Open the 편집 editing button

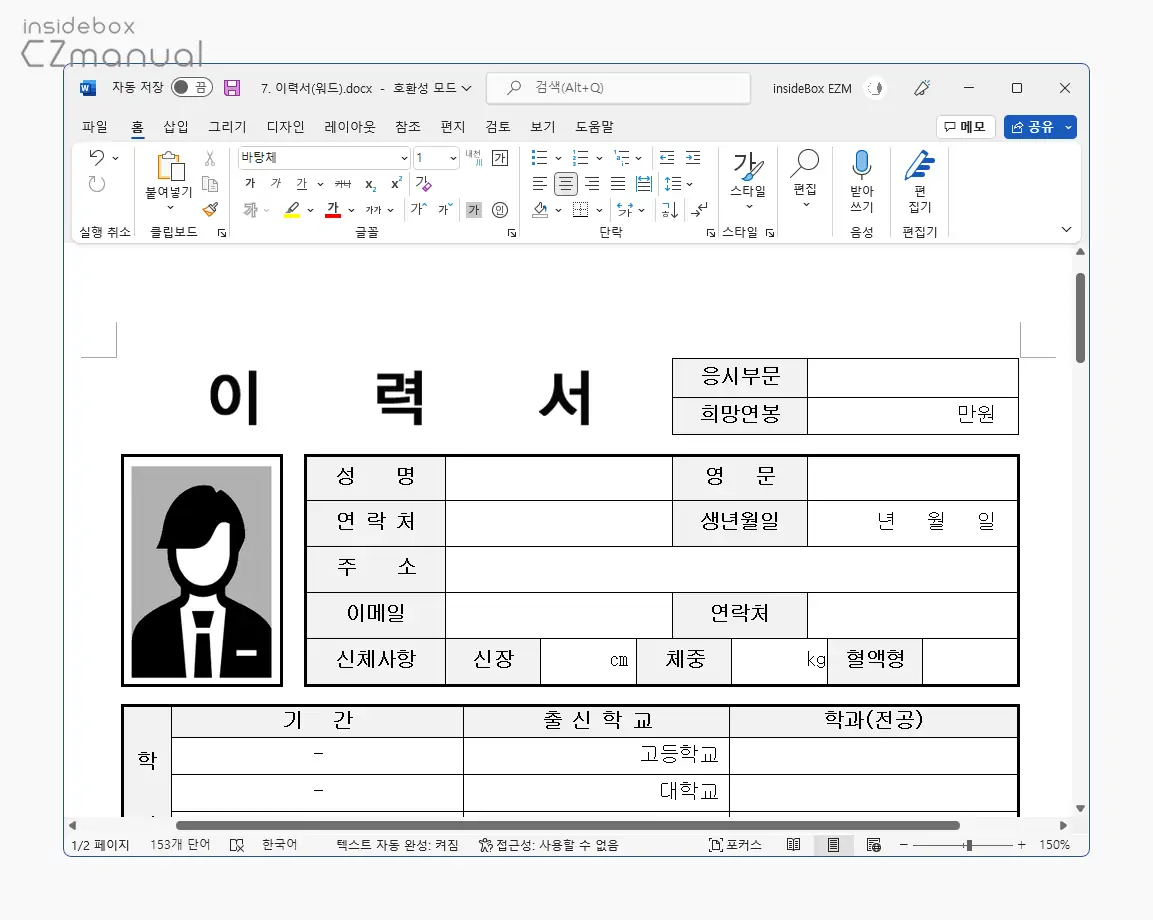tap(805, 179)
